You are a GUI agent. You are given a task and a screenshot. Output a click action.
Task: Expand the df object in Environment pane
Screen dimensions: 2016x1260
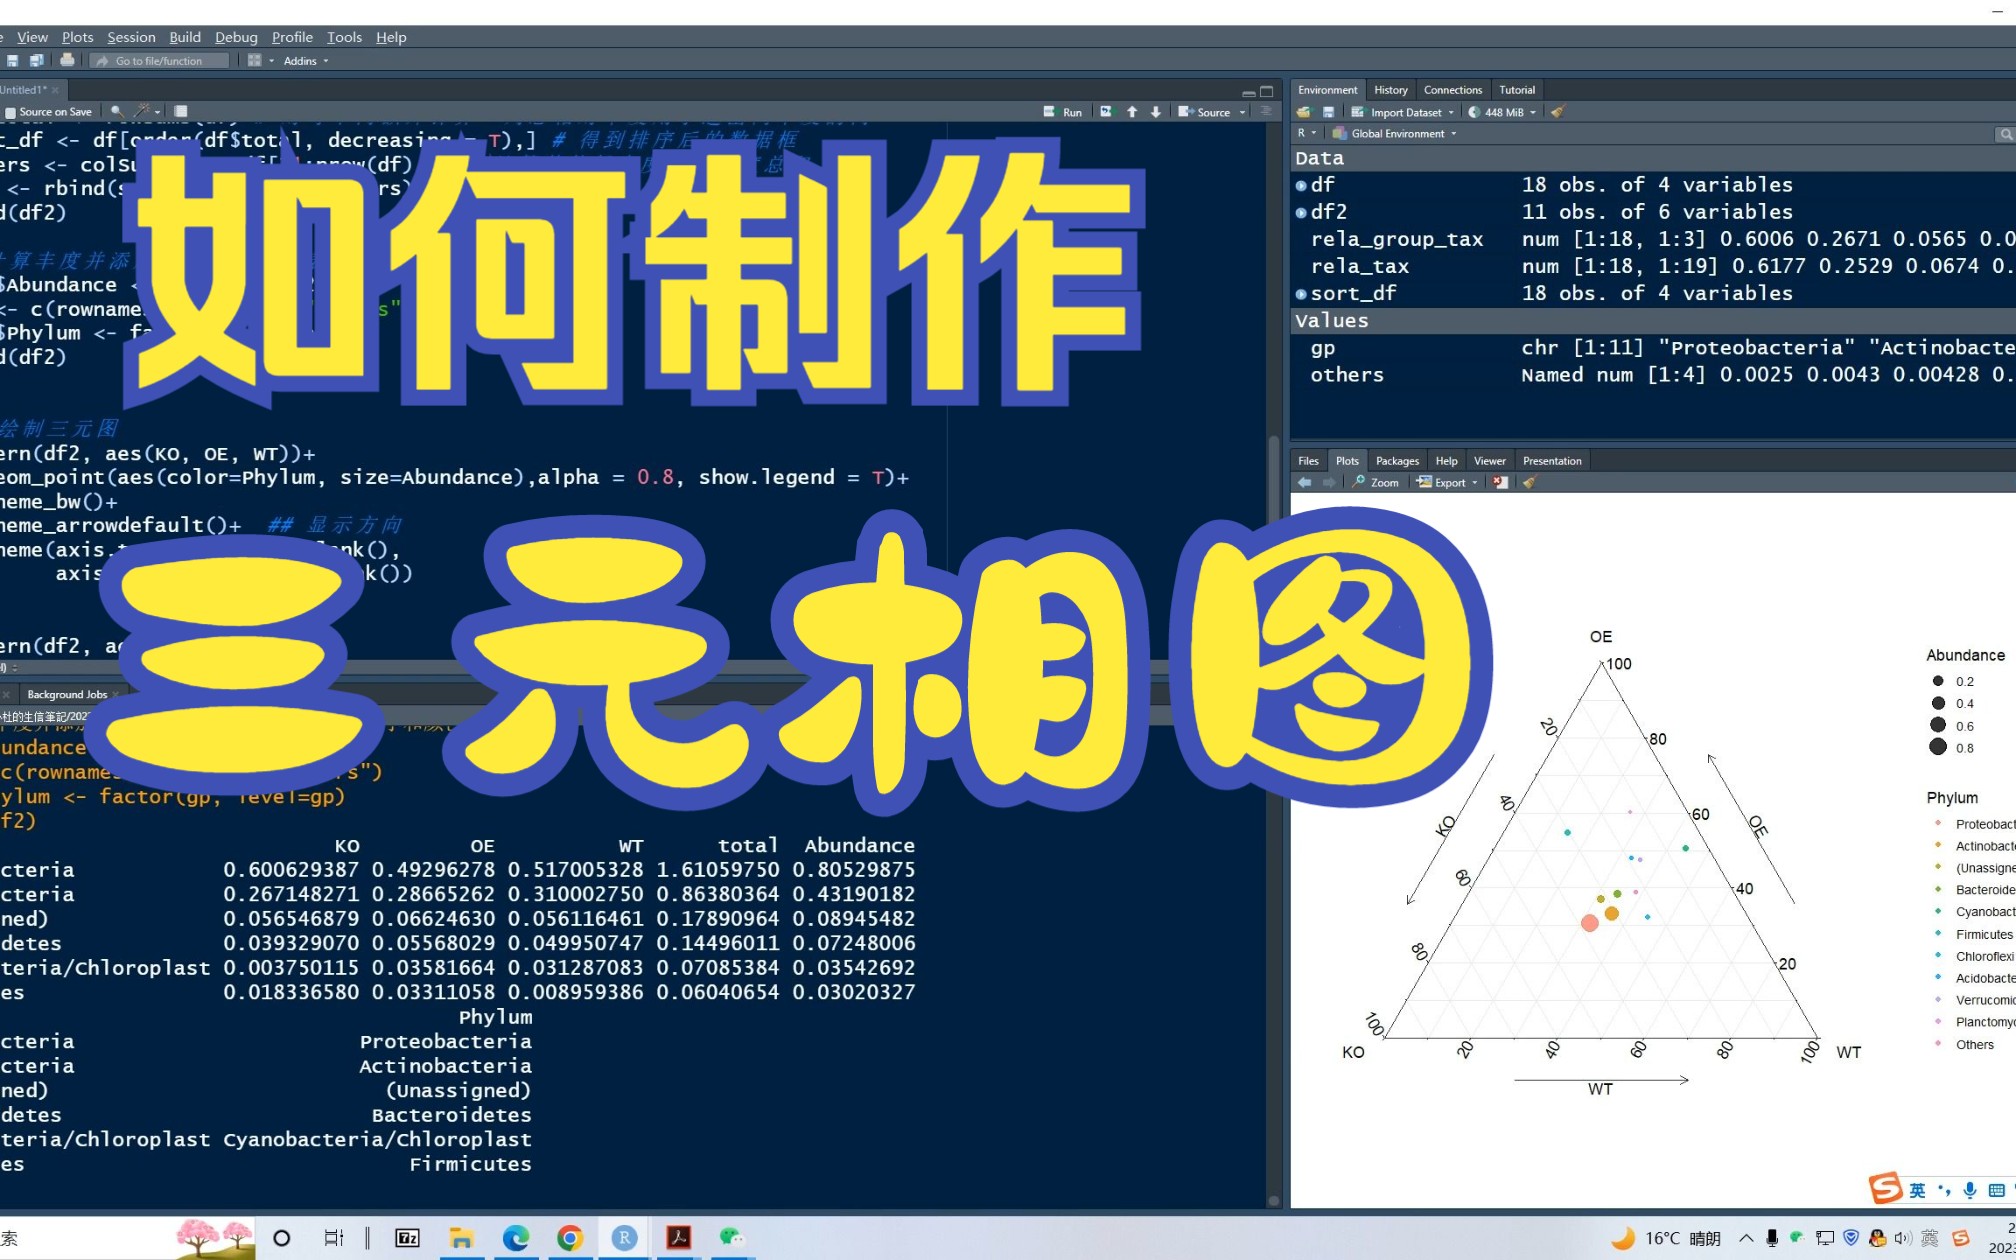point(1300,184)
